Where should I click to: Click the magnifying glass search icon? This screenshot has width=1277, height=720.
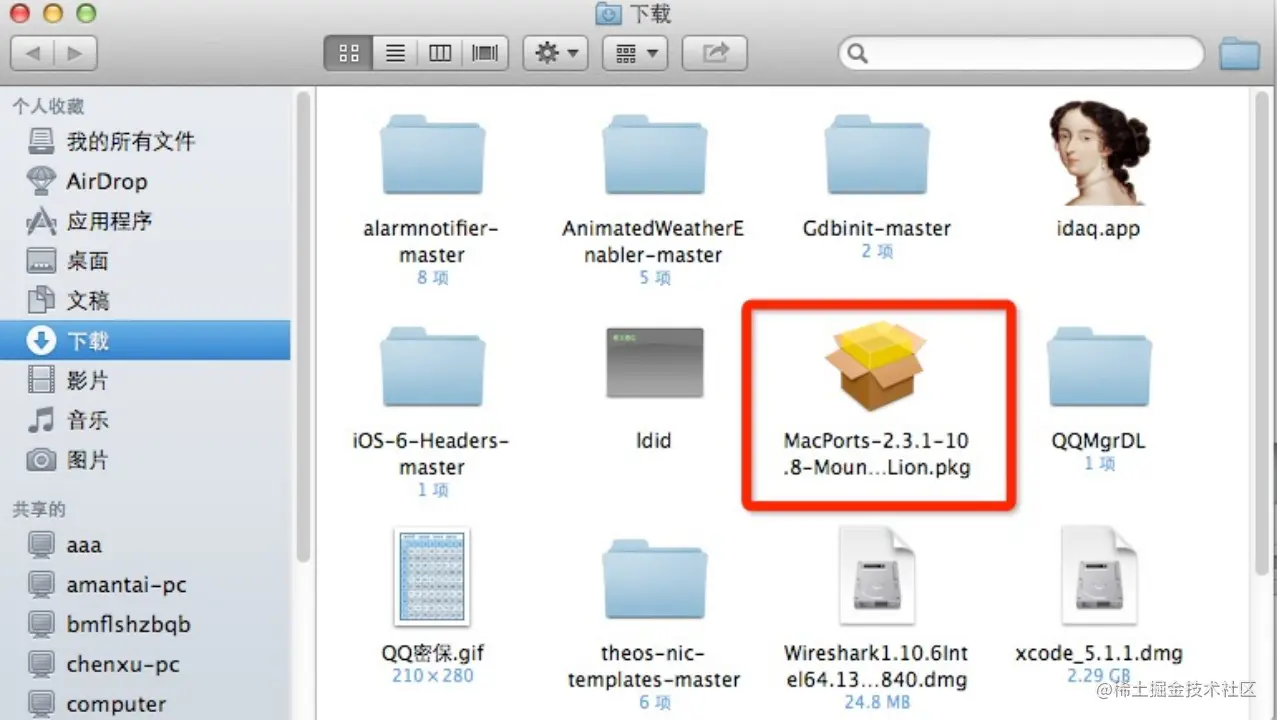coord(858,53)
